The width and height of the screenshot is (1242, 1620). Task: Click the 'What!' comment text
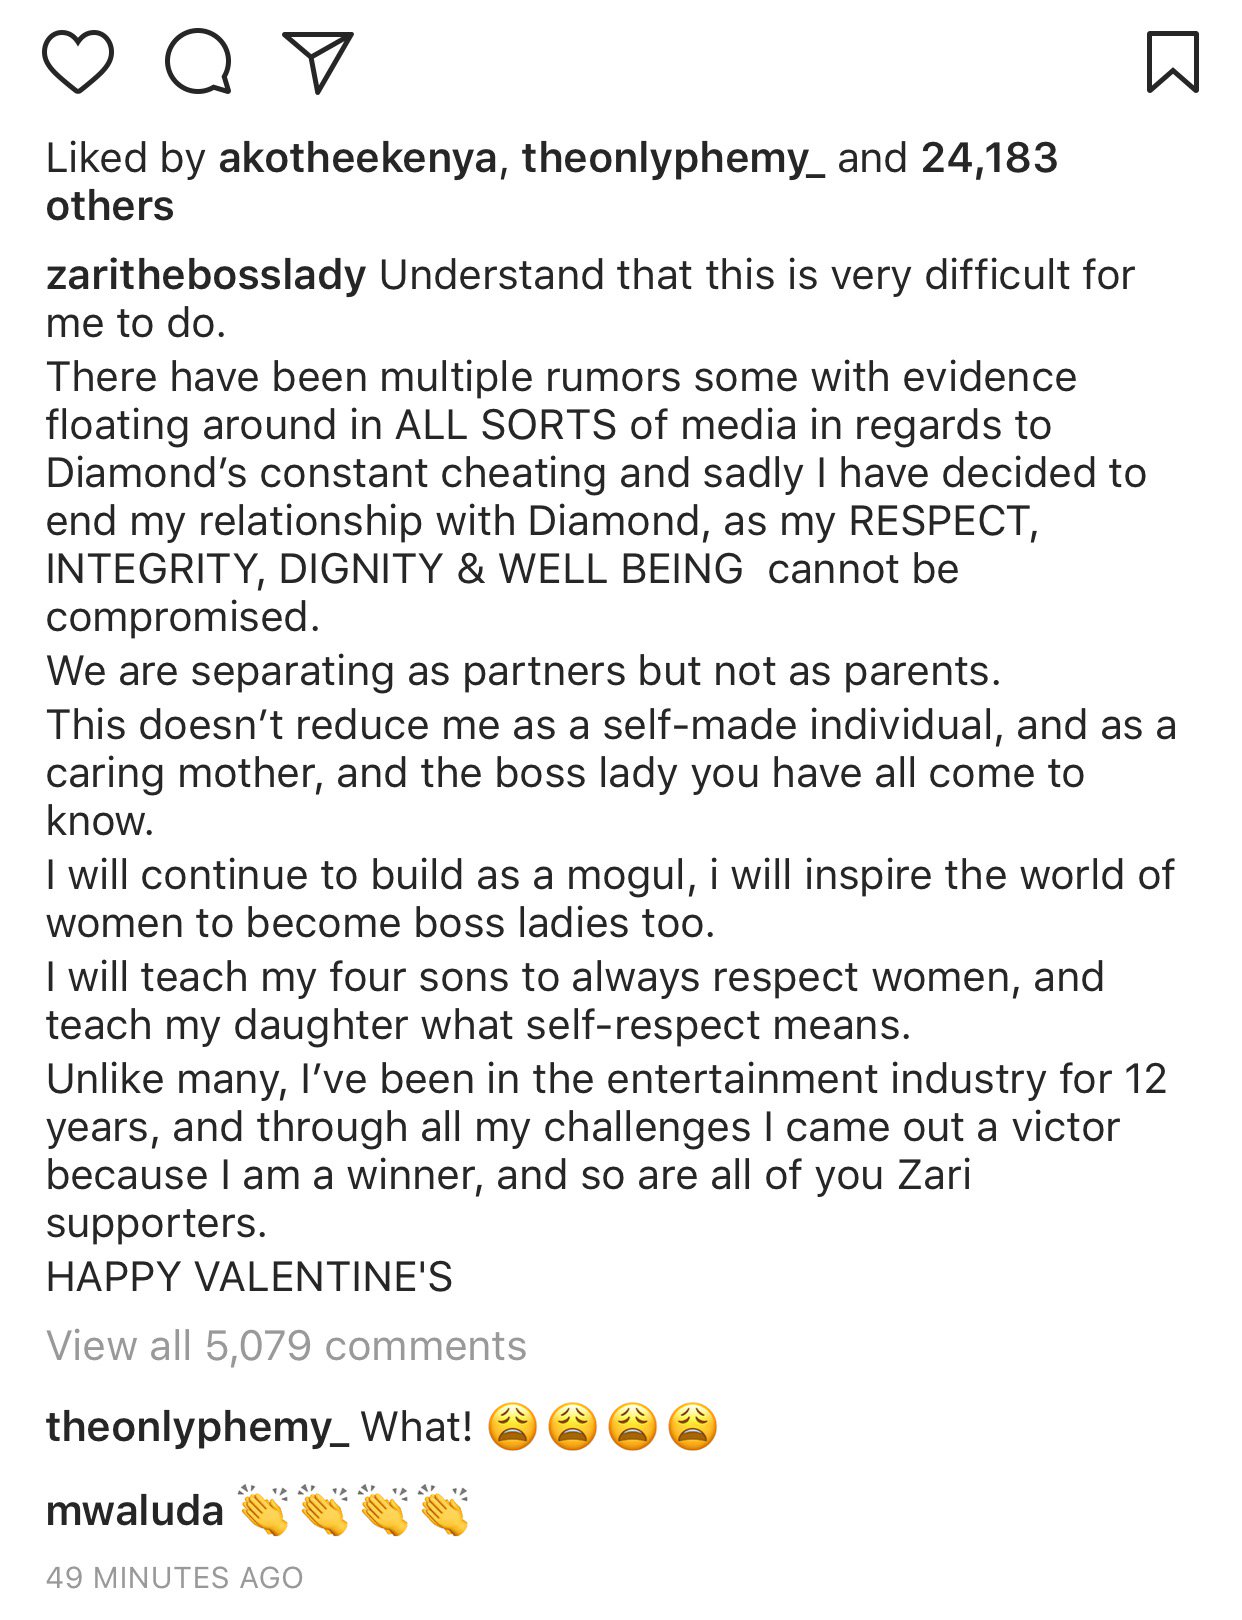[x=416, y=1427]
